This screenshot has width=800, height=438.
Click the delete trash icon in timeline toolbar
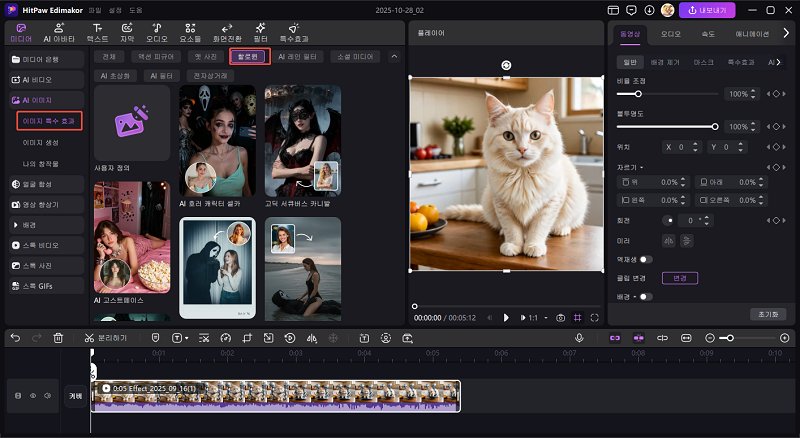point(58,338)
